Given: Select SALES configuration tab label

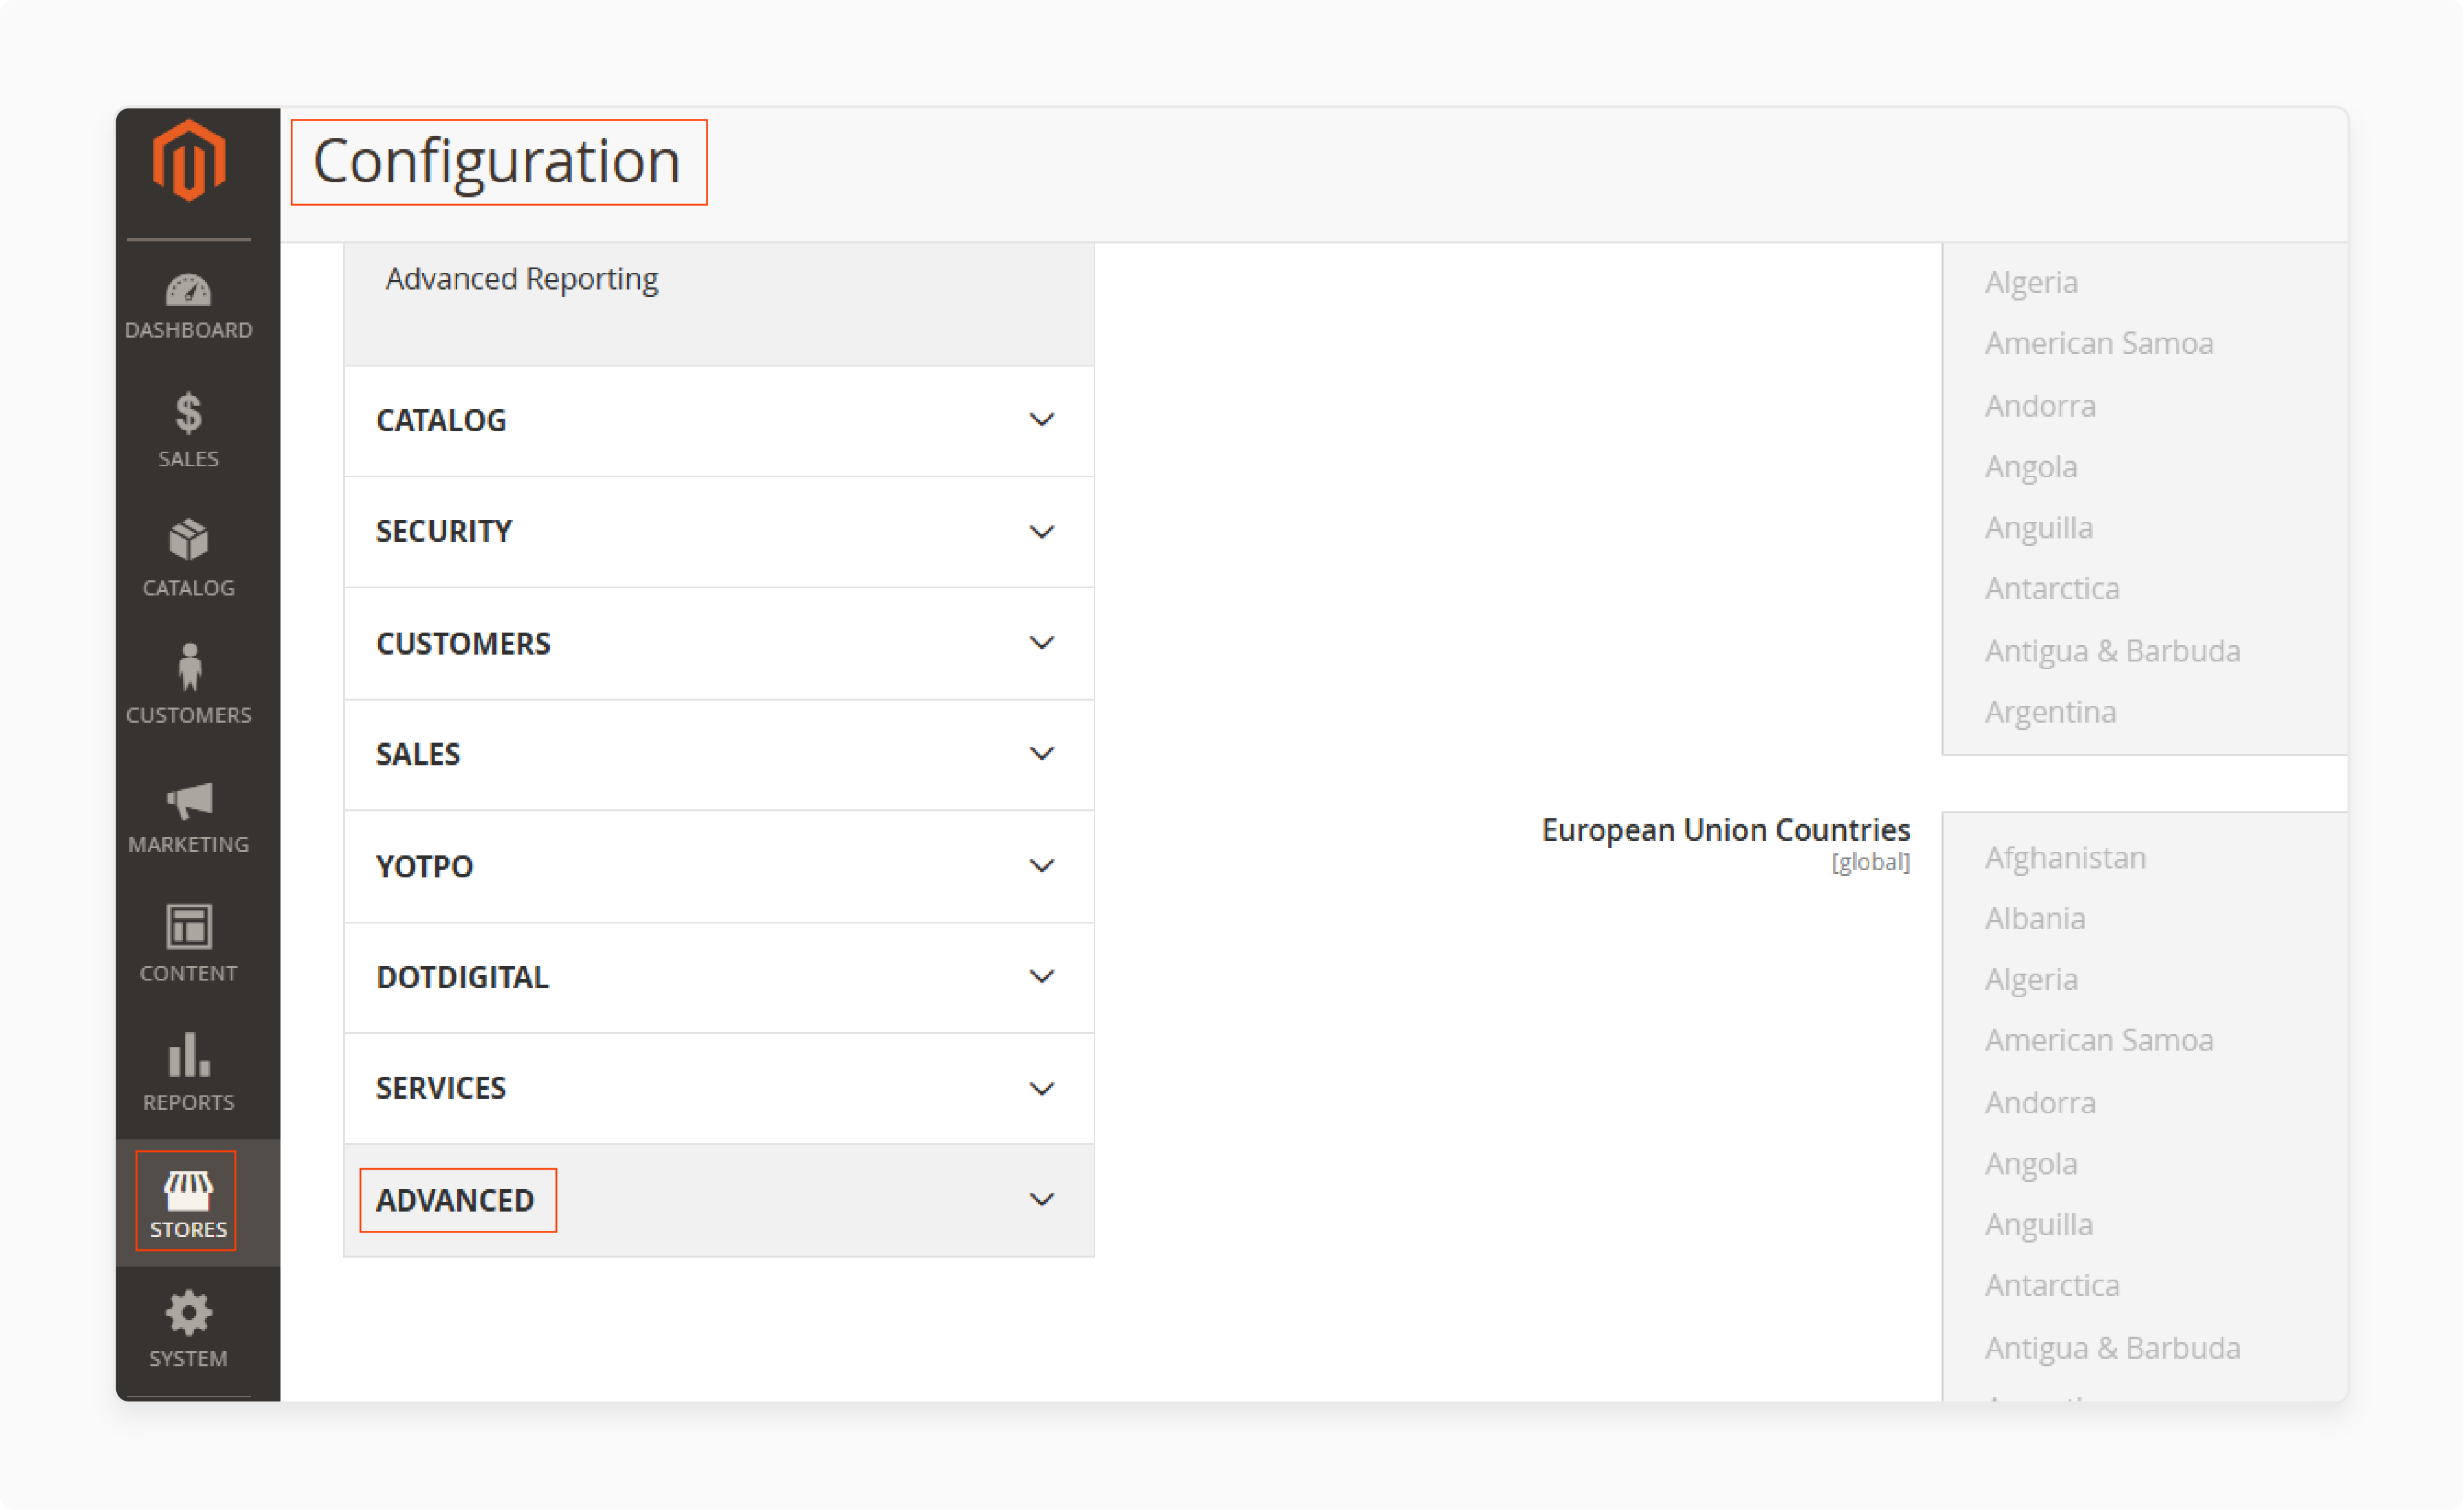Looking at the screenshot, I should [x=418, y=755].
